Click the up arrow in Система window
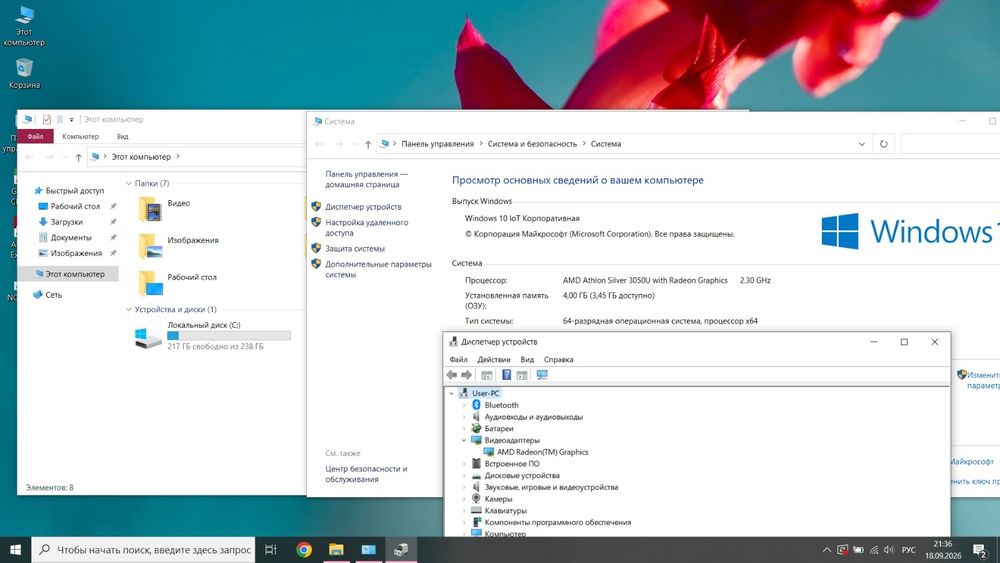This screenshot has height=563, width=1000. [368, 144]
